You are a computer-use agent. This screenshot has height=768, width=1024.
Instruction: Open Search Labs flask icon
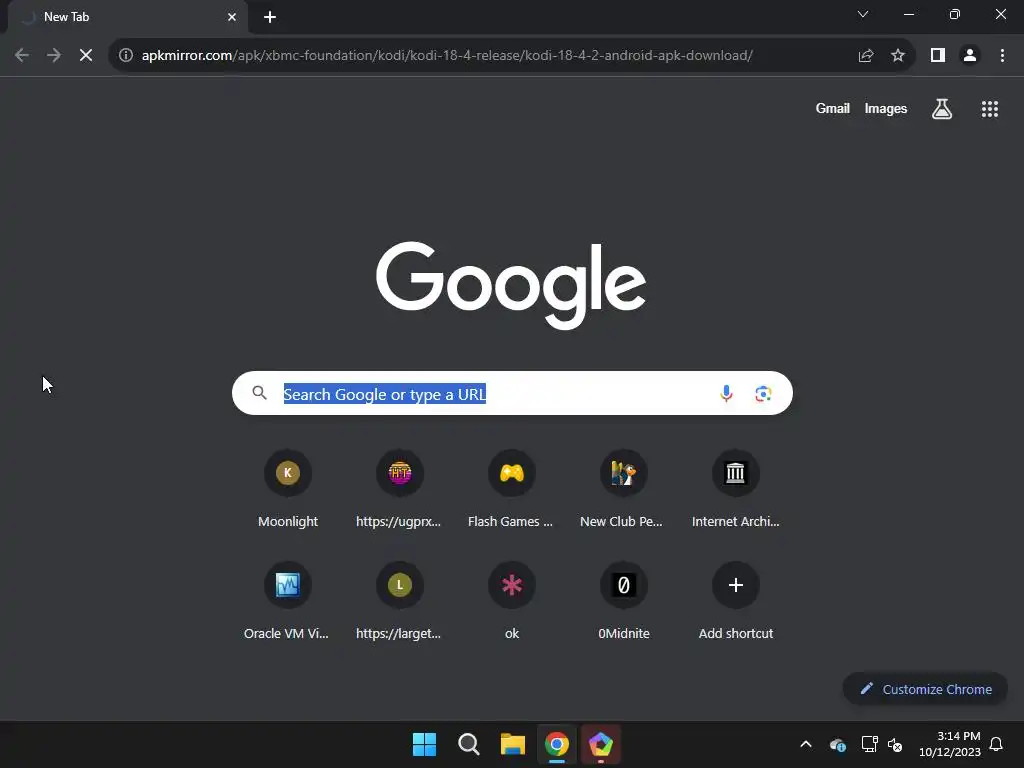coord(942,108)
